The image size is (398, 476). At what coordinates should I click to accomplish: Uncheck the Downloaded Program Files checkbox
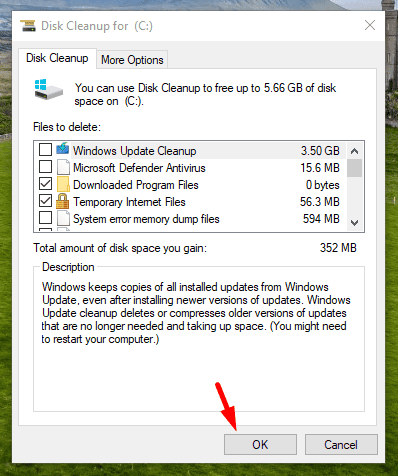click(45, 184)
